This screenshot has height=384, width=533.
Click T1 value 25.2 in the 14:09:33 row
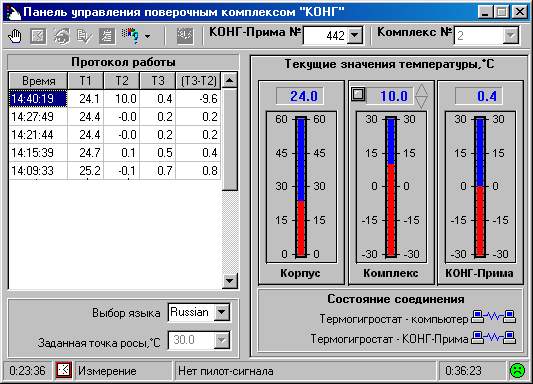click(x=86, y=171)
